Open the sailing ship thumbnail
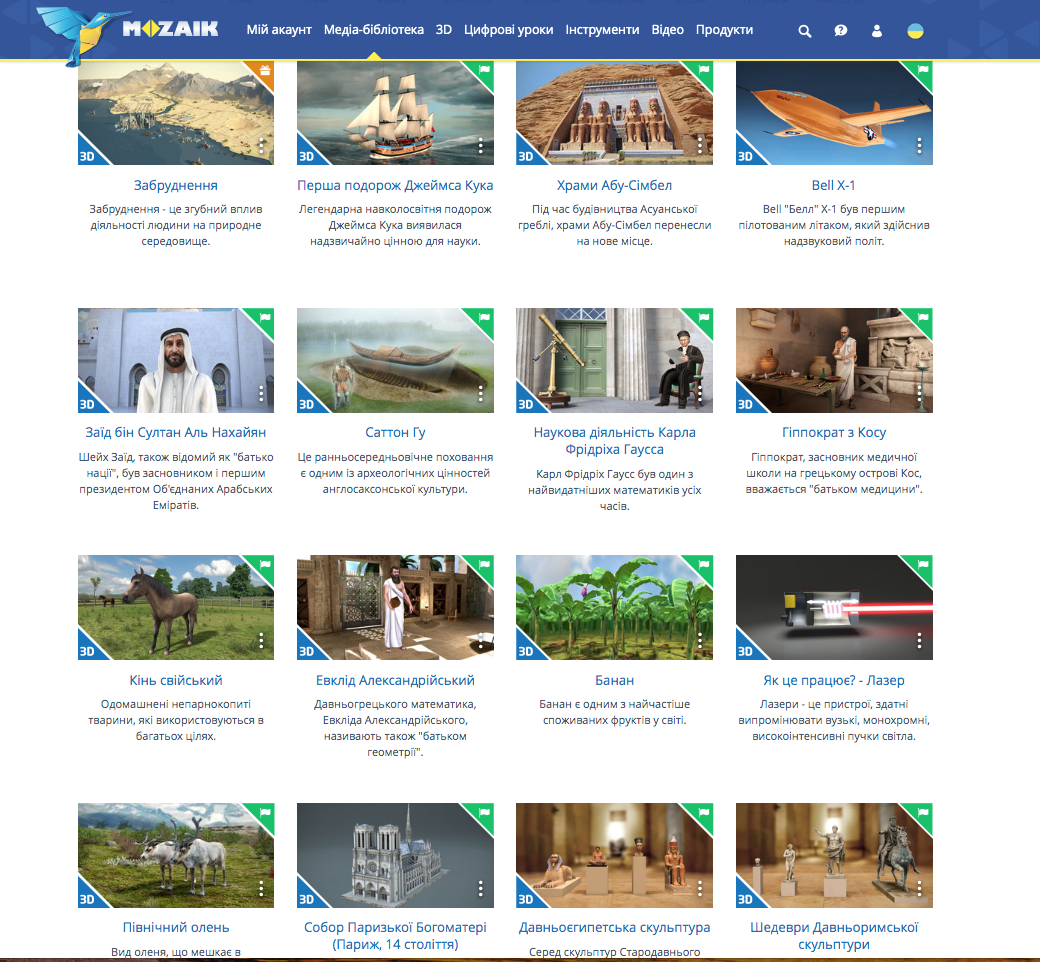This screenshot has height=962, width=1040. pyautogui.click(x=395, y=113)
